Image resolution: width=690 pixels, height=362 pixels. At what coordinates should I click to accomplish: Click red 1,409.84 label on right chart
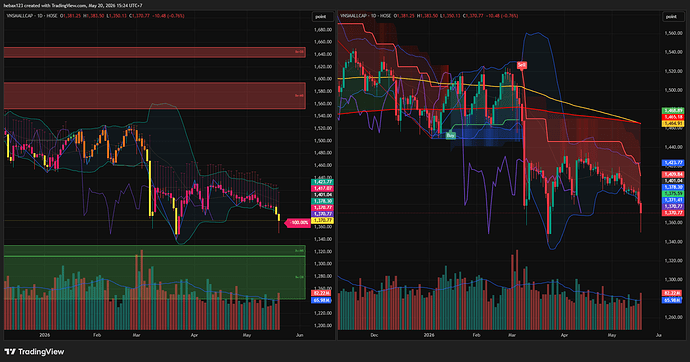[x=673, y=175]
